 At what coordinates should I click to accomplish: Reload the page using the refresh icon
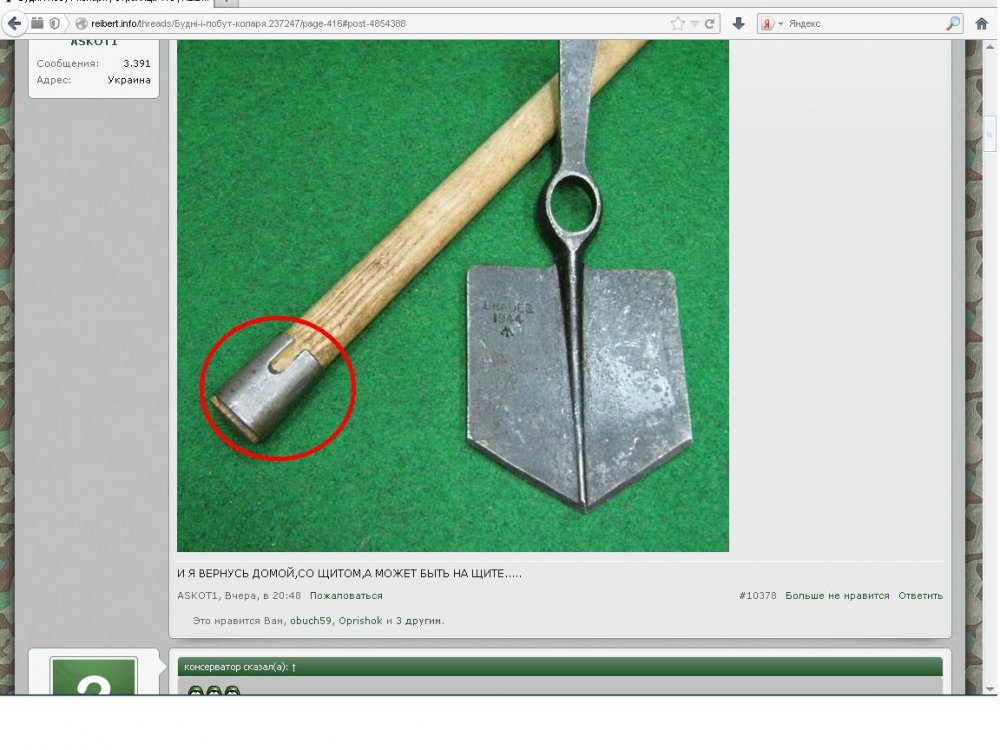click(710, 23)
